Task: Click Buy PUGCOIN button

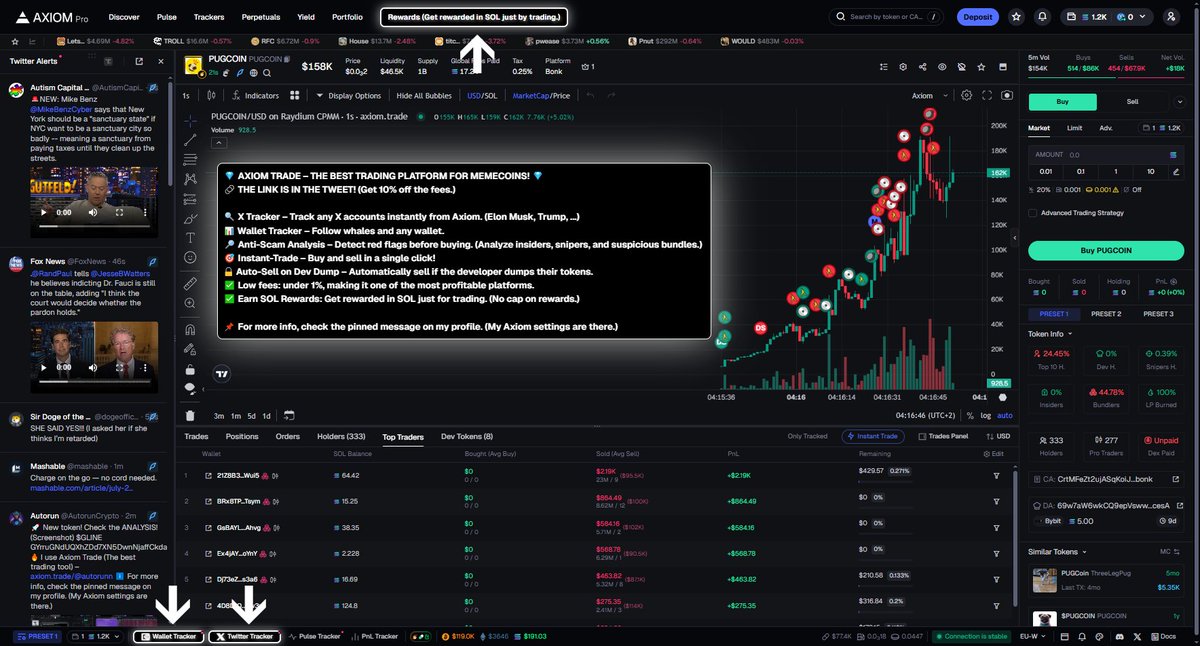Action: (1105, 251)
